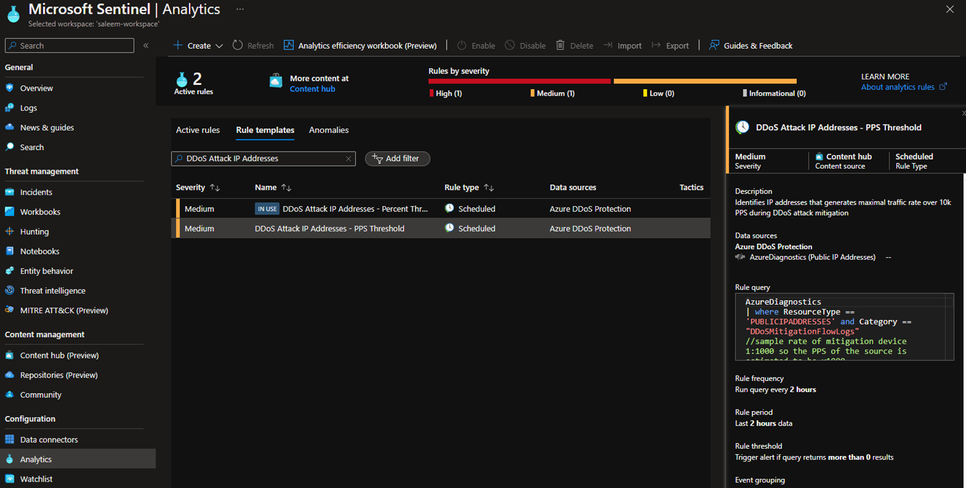Open Data connectors page
Viewport: 966px width, 488px height.
[x=49, y=440]
